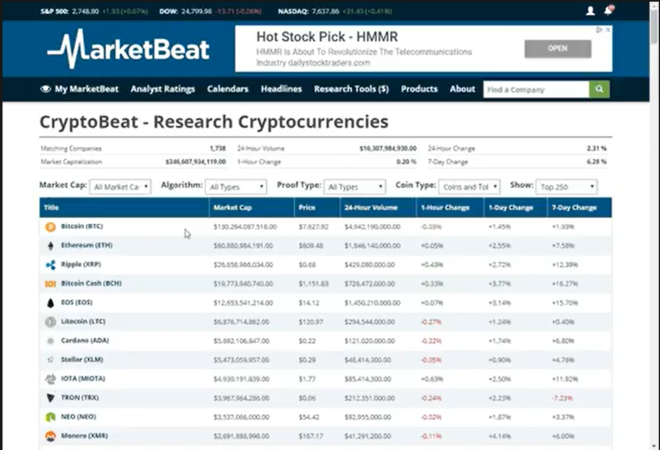Open the notifications bell icon

click(x=608, y=11)
